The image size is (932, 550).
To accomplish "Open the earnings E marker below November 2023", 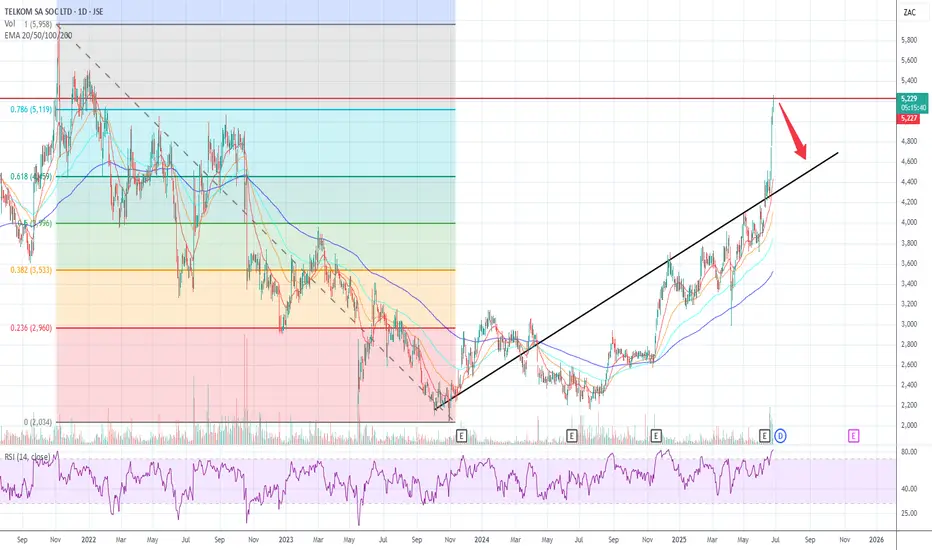I will point(461,436).
